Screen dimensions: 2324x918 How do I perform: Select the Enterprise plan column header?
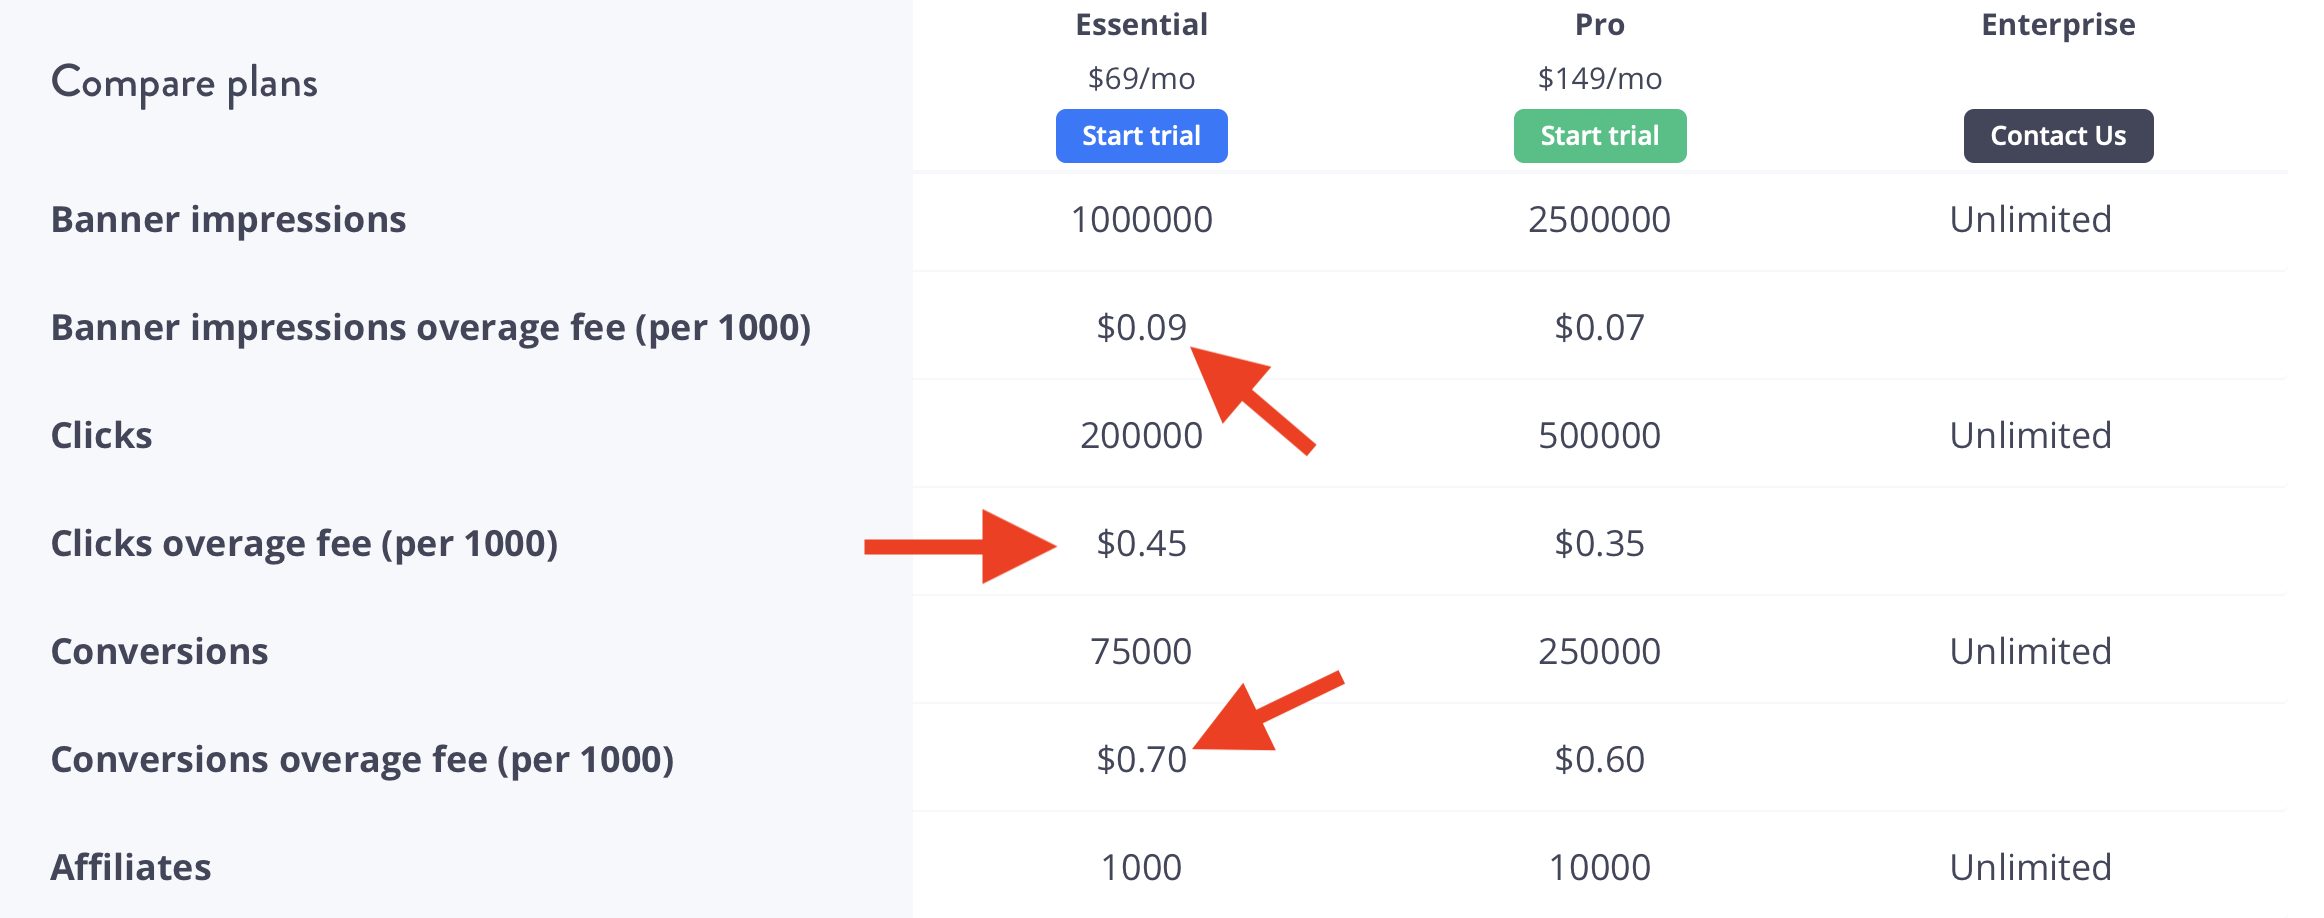[2057, 24]
